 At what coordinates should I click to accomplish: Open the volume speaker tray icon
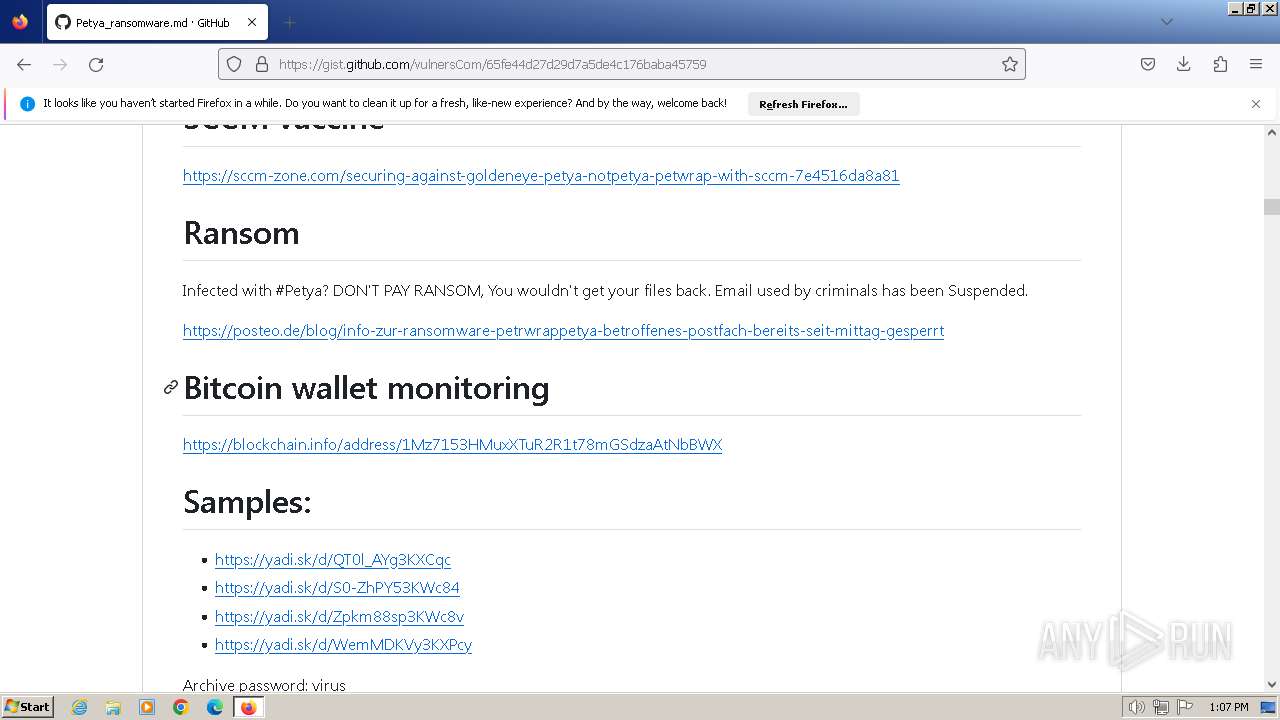point(1137,707)
